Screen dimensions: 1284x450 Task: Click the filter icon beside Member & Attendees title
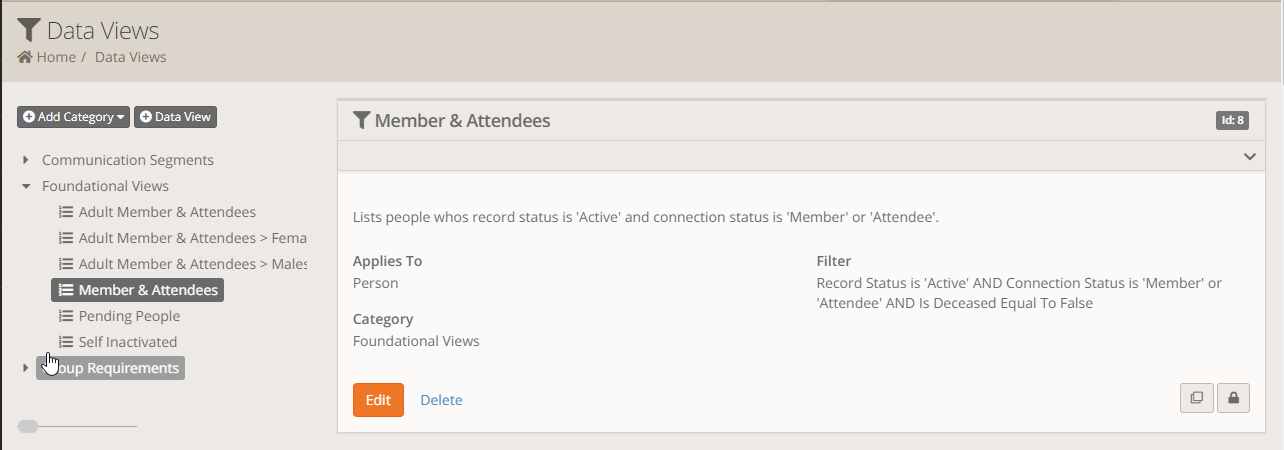pyautogui.click(x=362, y=121)
